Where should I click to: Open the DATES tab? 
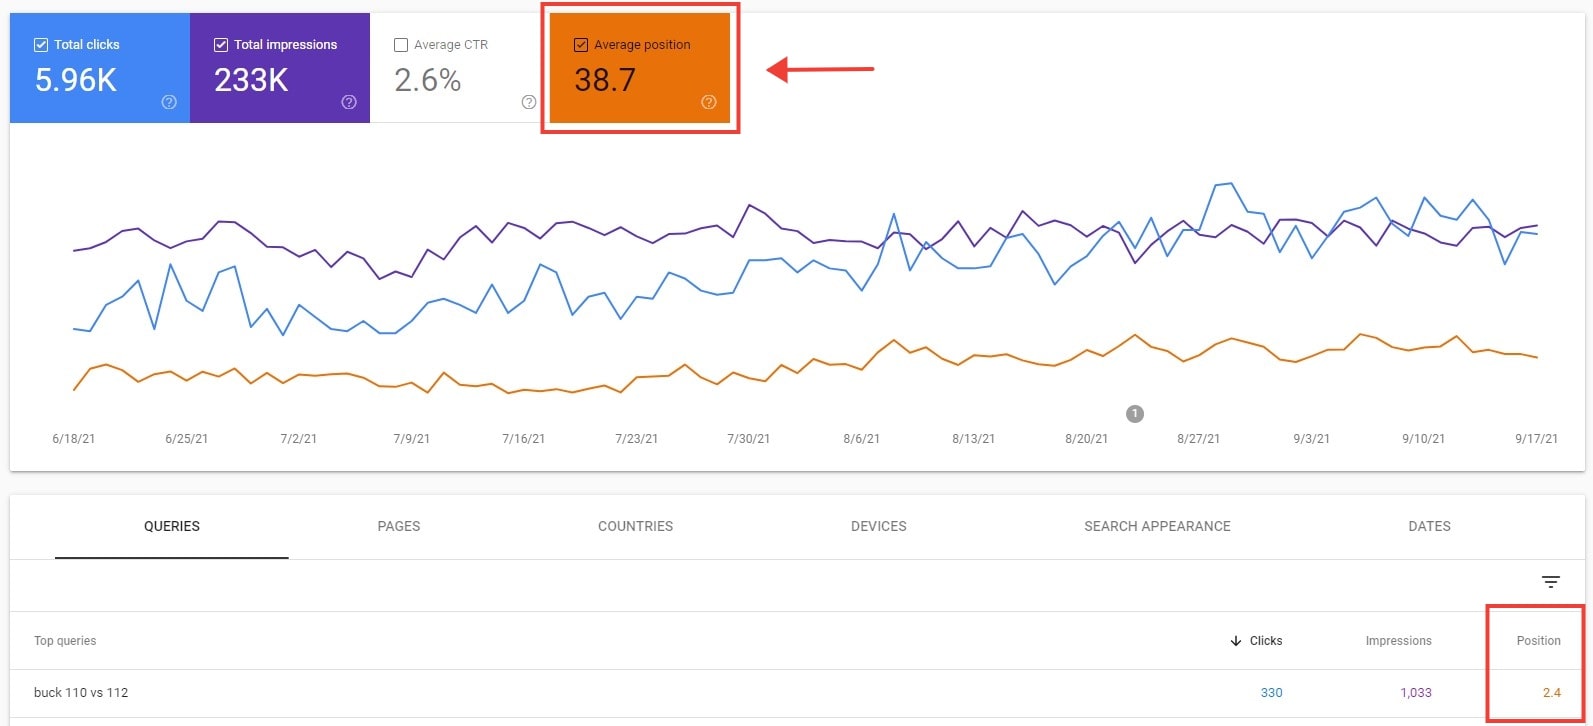coord(1429,526)
